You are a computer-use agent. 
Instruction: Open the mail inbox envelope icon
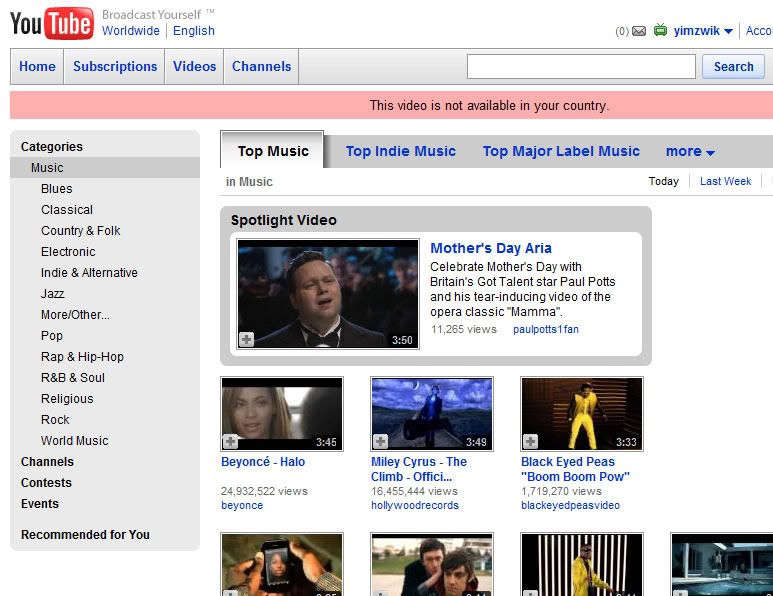(x=639, y=31)
